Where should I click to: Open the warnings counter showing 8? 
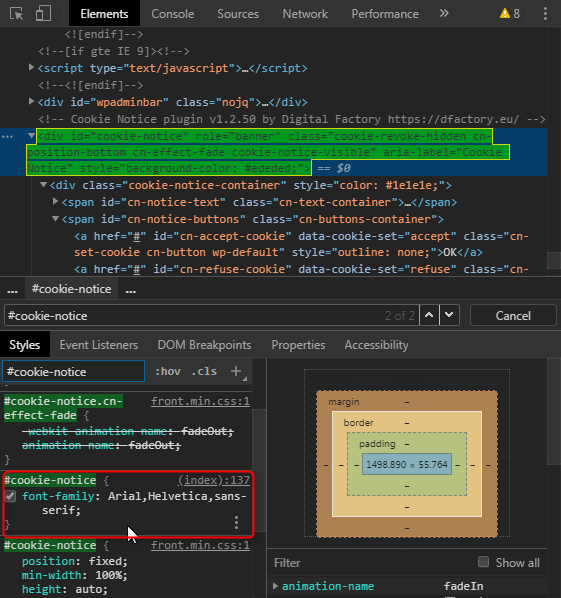pos(510,14)
